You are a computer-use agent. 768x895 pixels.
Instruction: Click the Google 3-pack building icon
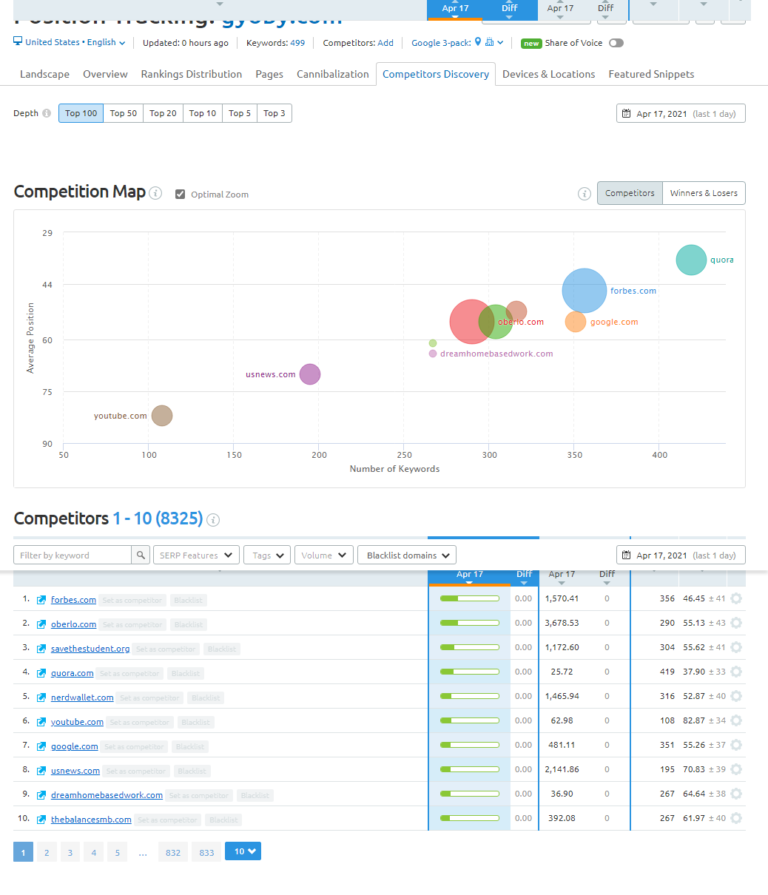click(490, 42)
